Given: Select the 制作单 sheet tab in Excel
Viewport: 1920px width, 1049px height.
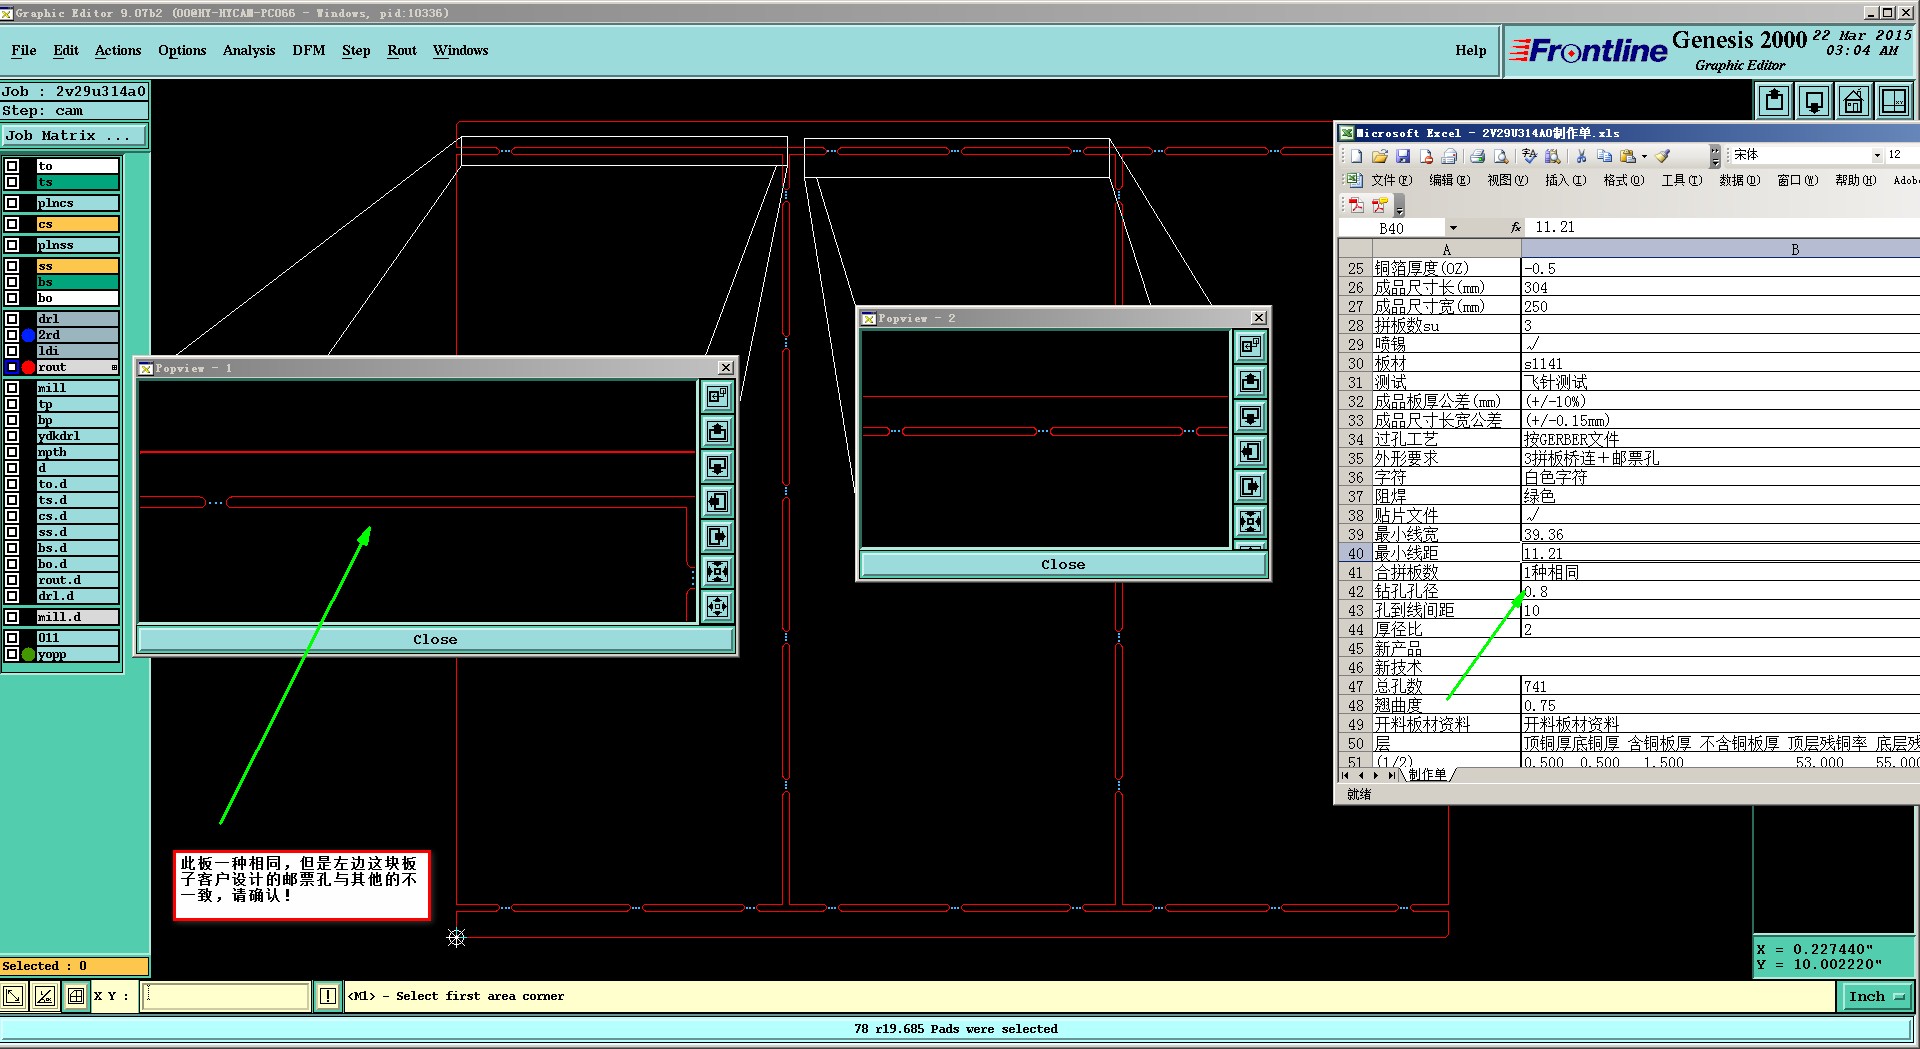Looking at the screenshot, I should (1427, 775).
